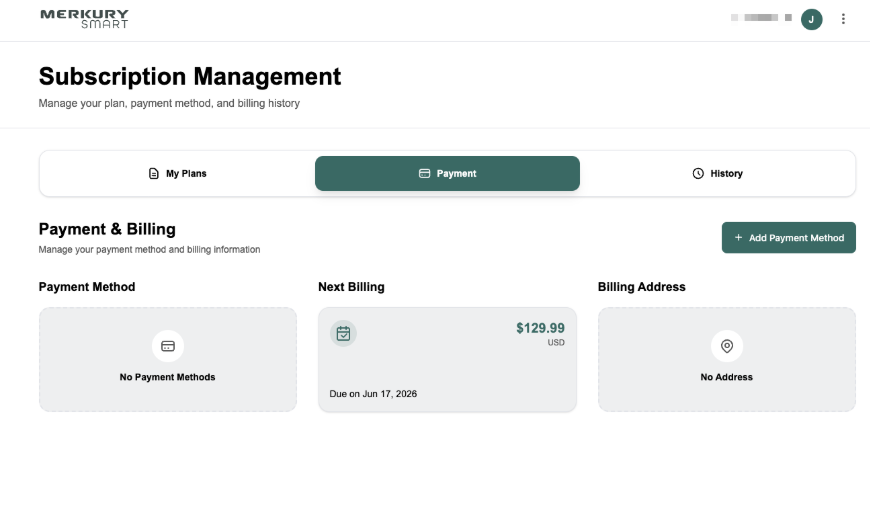
Task: Click the blurred account name in header
Action: [761, 18]
